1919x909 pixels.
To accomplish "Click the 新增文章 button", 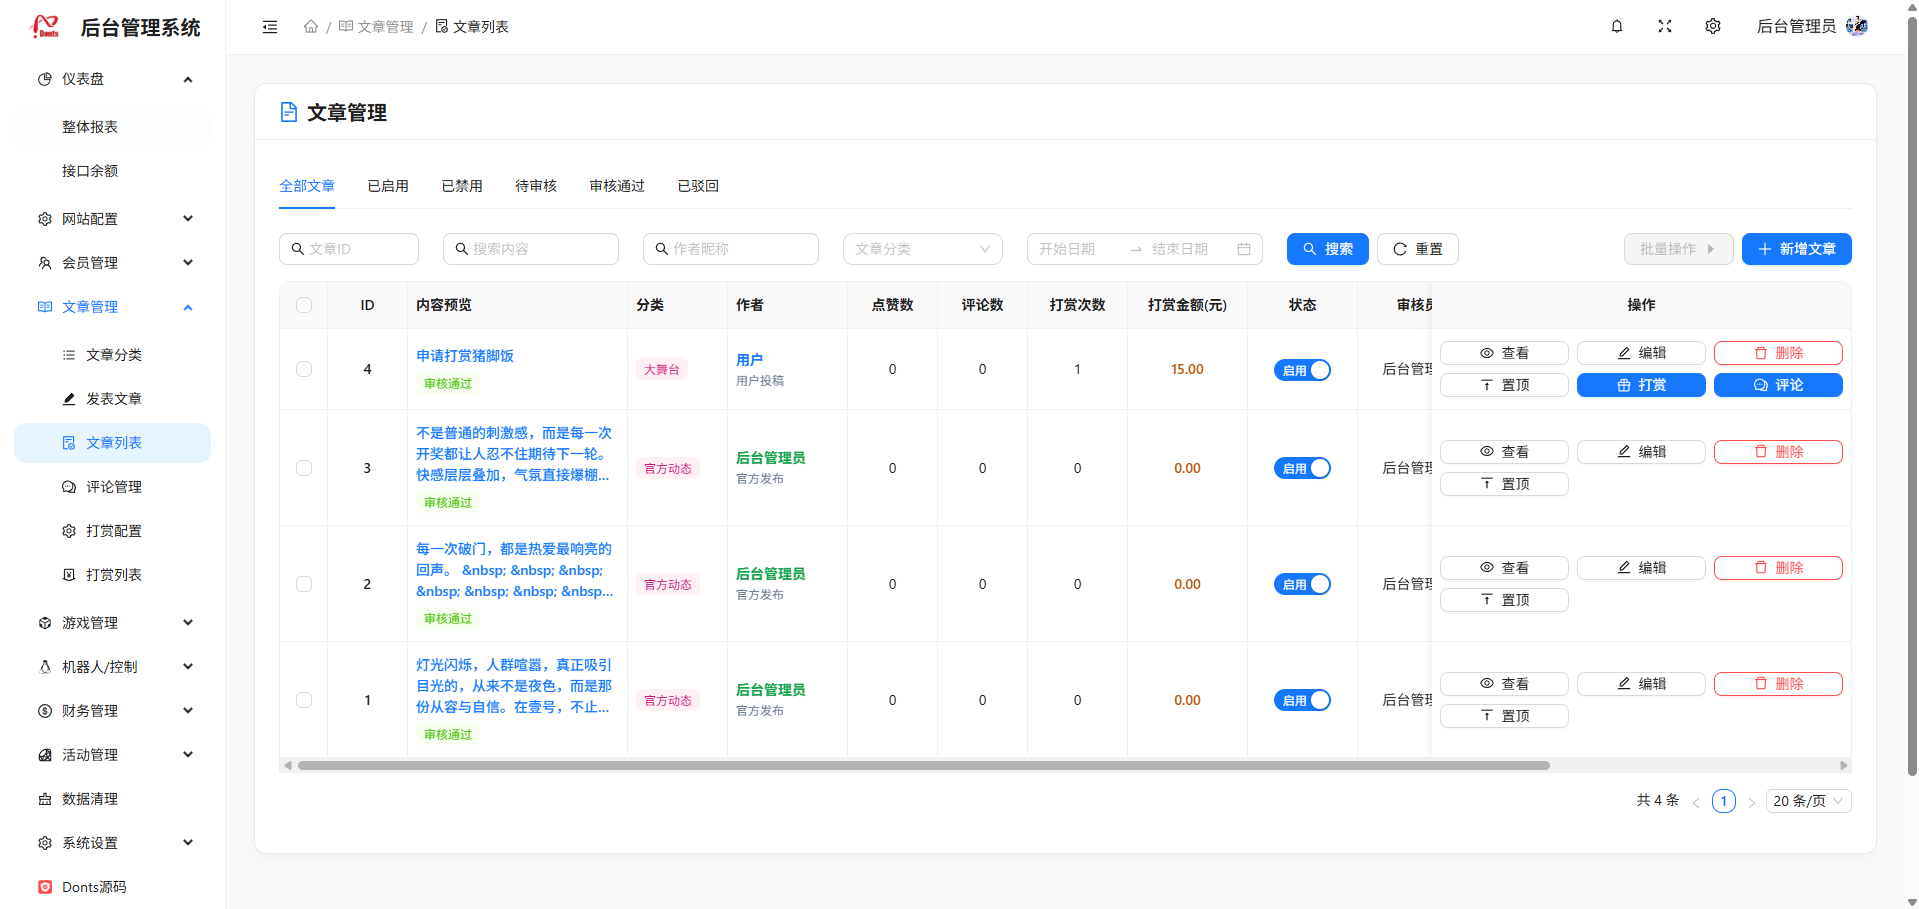I will pos(1796,249).
